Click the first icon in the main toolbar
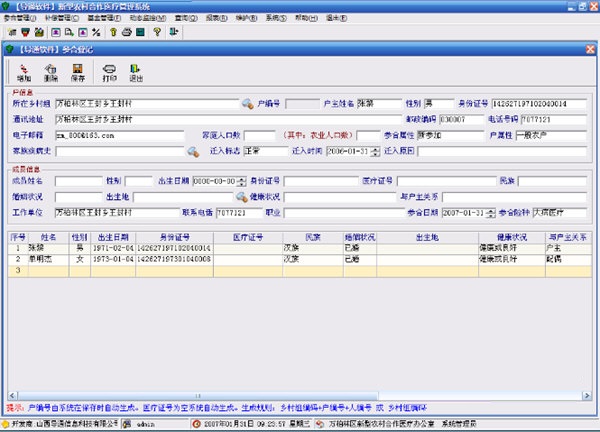 tap(12, 33)
